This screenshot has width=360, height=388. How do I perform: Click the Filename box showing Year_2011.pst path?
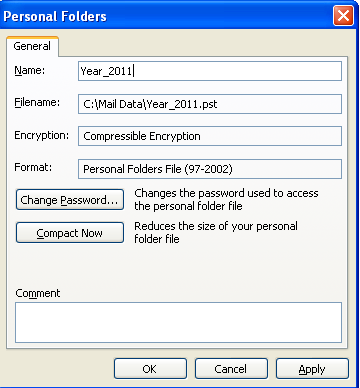point(210,104)
